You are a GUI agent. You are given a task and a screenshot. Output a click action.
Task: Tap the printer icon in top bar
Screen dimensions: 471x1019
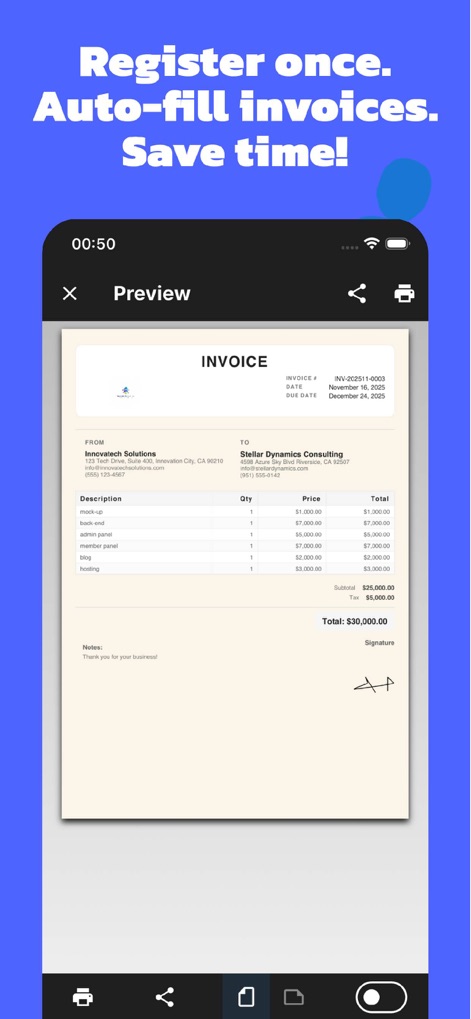click(404, 294)
